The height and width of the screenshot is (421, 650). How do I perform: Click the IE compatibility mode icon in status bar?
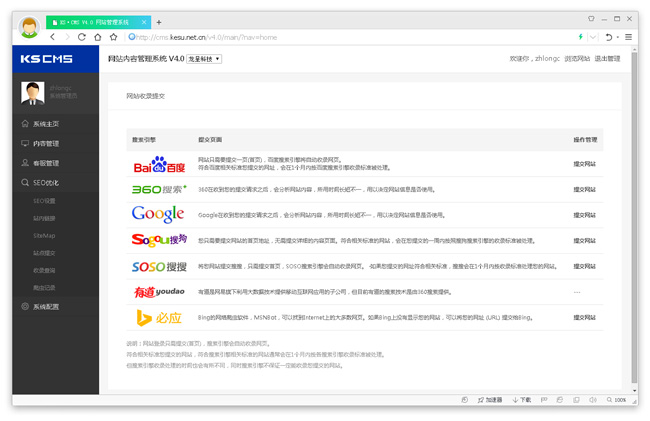560,400
